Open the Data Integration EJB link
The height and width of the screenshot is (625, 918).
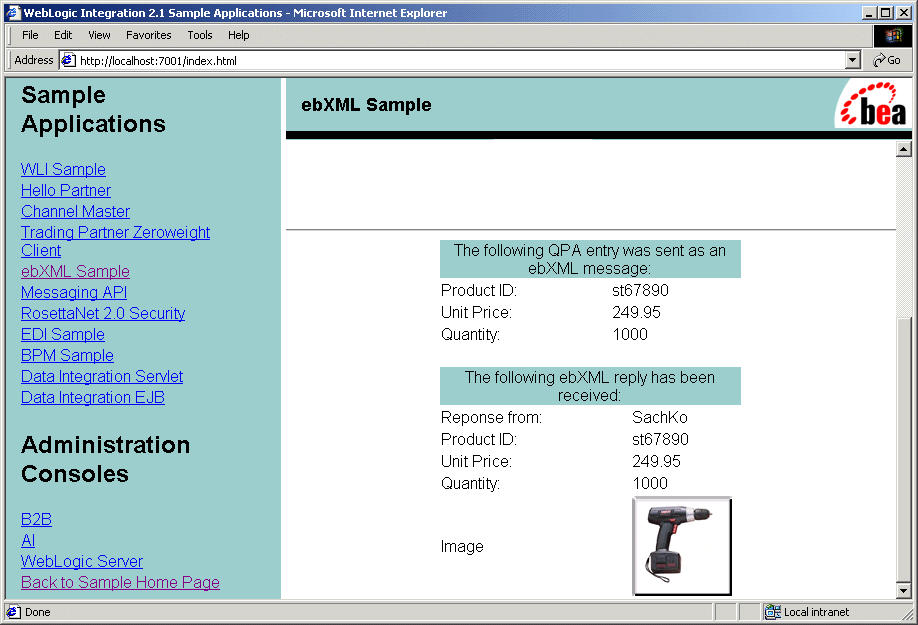pyautogui.click(x=93, y=397)
